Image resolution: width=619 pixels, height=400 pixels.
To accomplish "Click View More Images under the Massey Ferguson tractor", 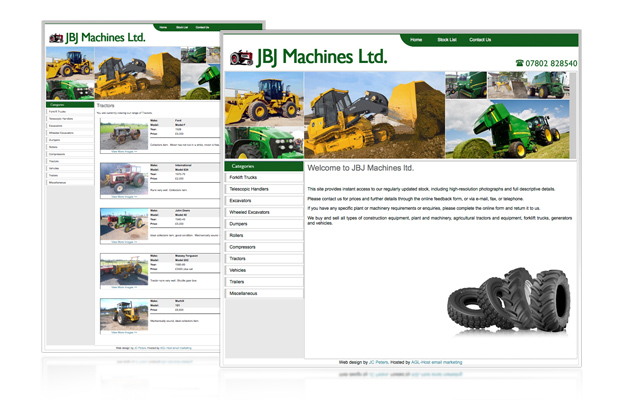I will click(x=124, y=287).
